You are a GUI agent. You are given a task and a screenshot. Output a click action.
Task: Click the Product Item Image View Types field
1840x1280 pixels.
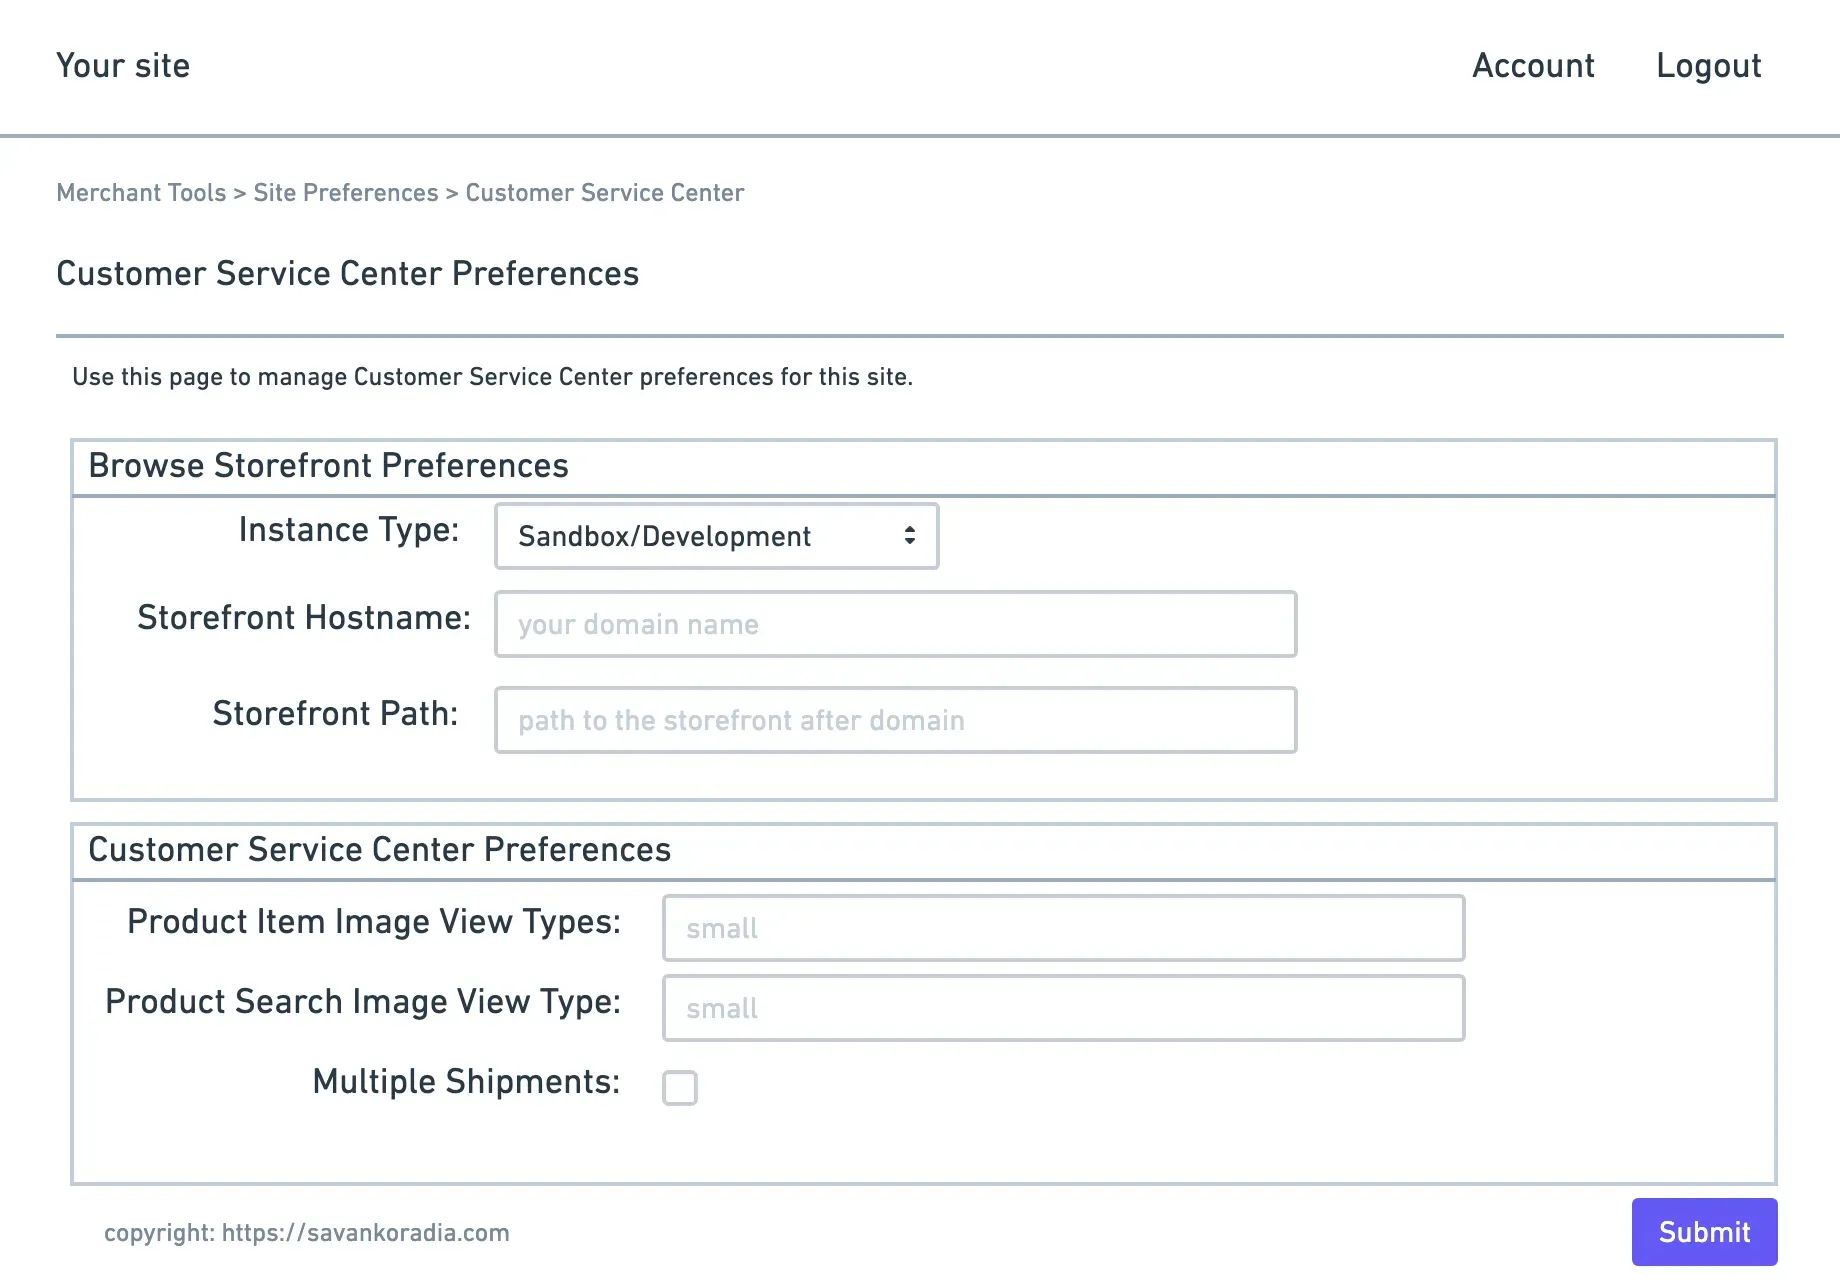(x=1063, y=928)
